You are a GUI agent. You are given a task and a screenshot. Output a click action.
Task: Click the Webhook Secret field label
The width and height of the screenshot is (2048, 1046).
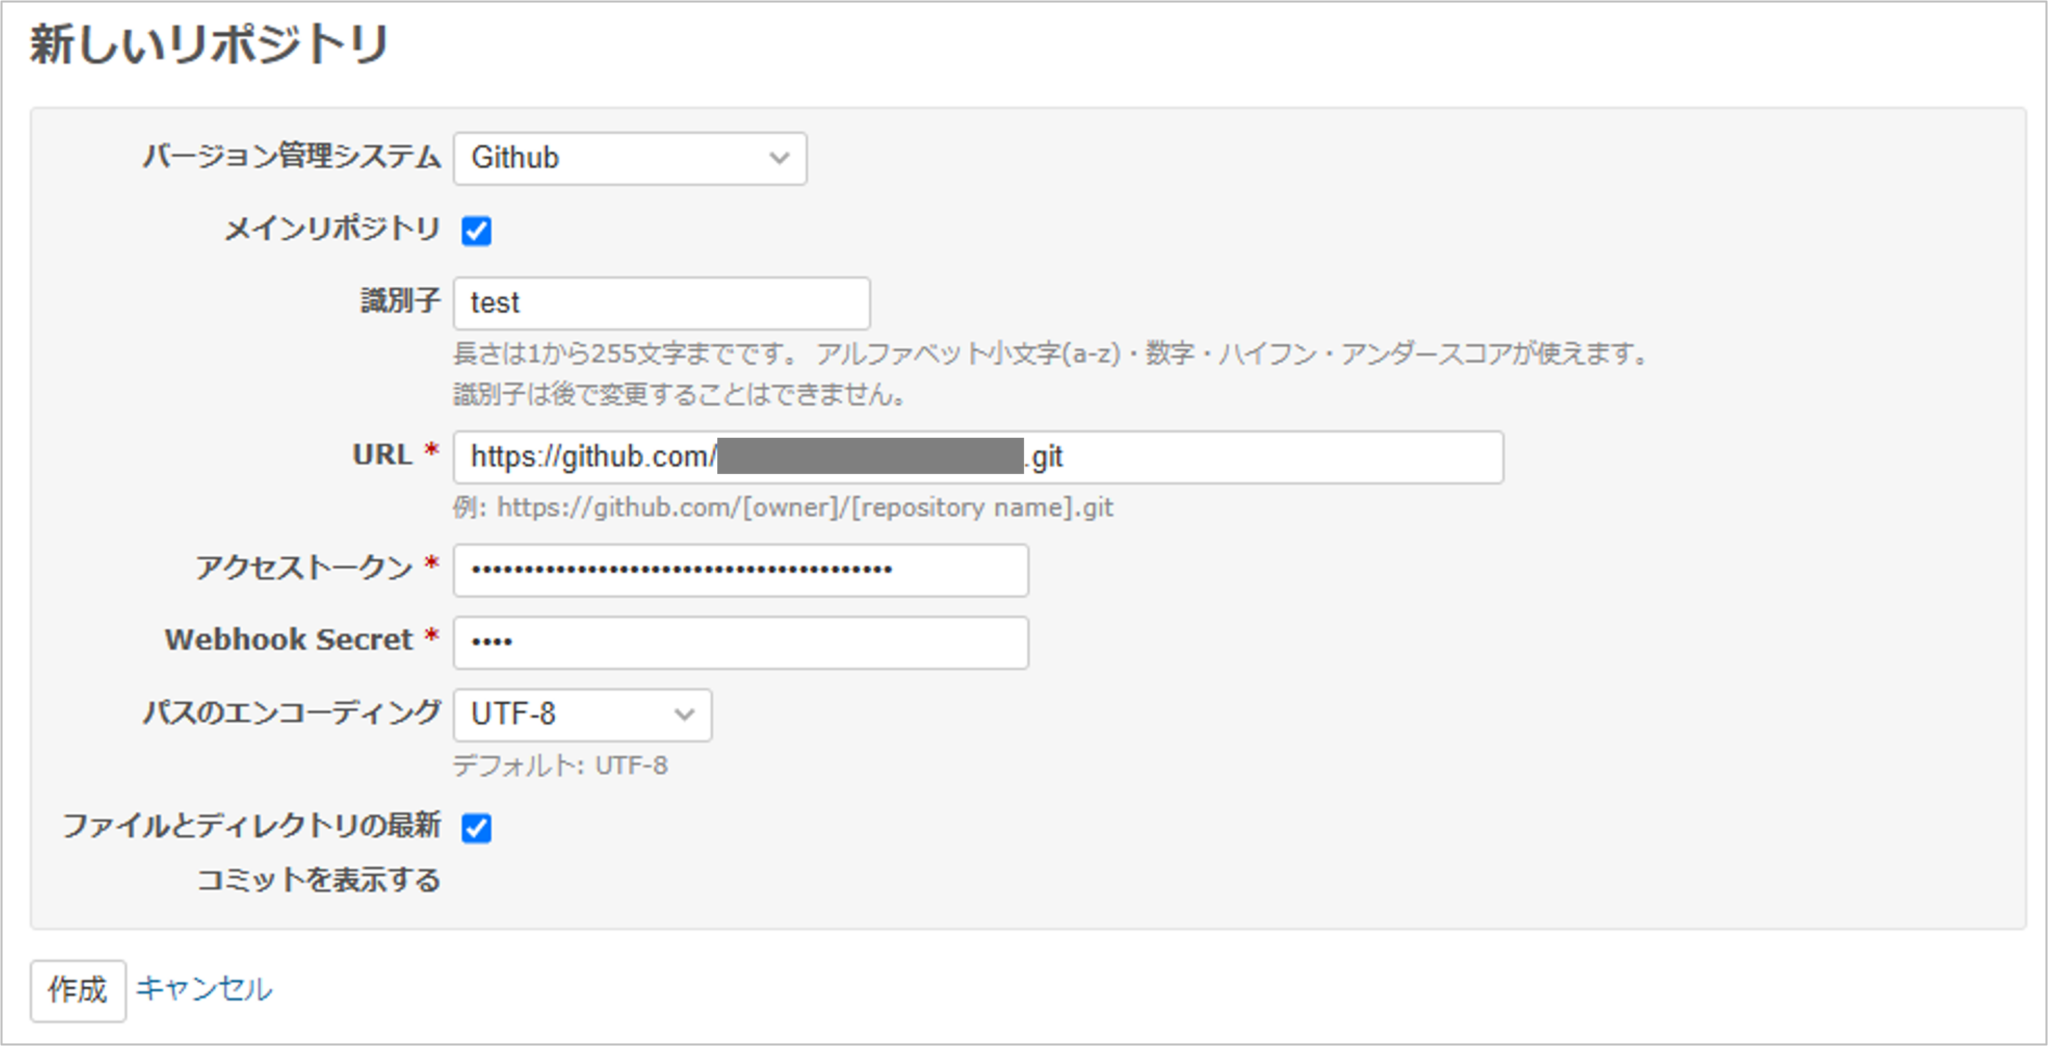288,639
